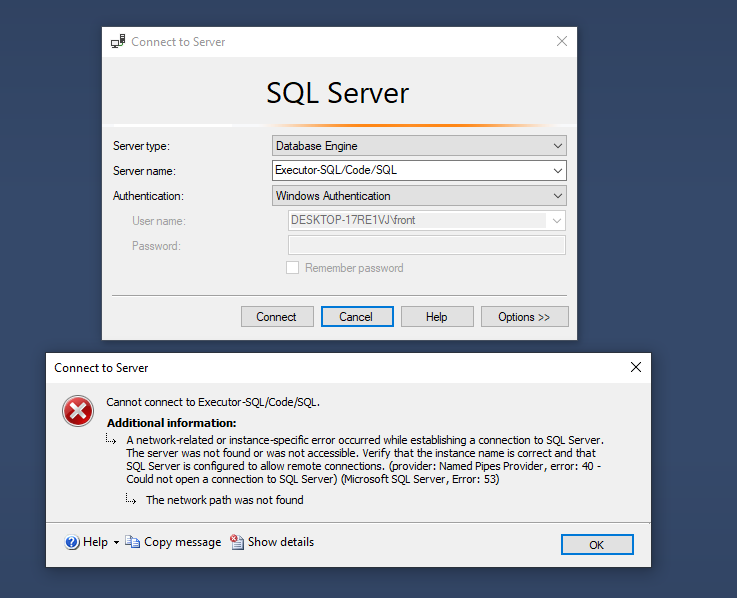The height and width of the screenshot is (598, 737).
Task: Click the arrow beside network-related error text
Action: point(111,439)
